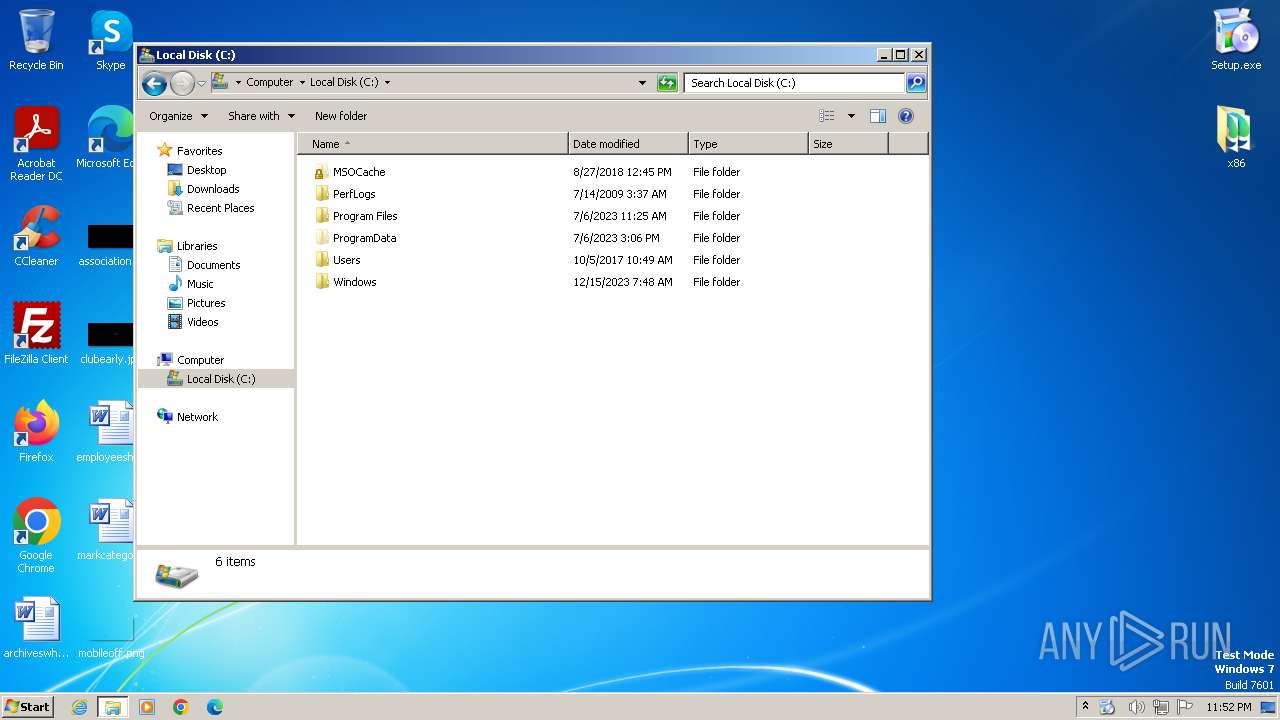Sort by the Type column header
1280x720 pixels.
[748, 144]
